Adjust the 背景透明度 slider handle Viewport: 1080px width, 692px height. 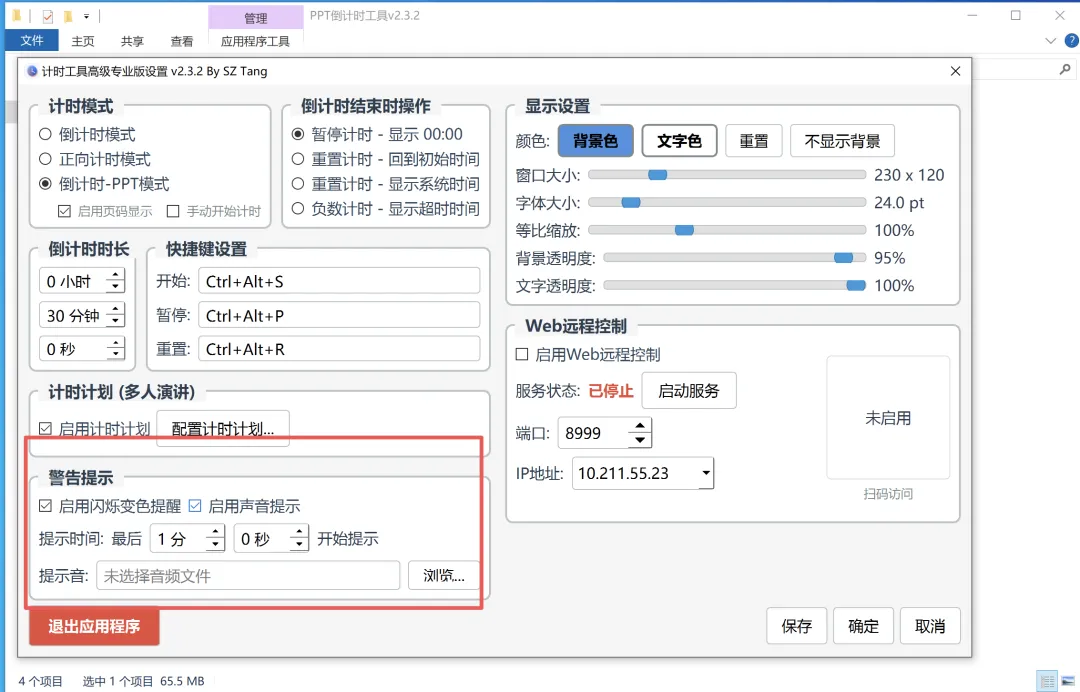[843, 258]
